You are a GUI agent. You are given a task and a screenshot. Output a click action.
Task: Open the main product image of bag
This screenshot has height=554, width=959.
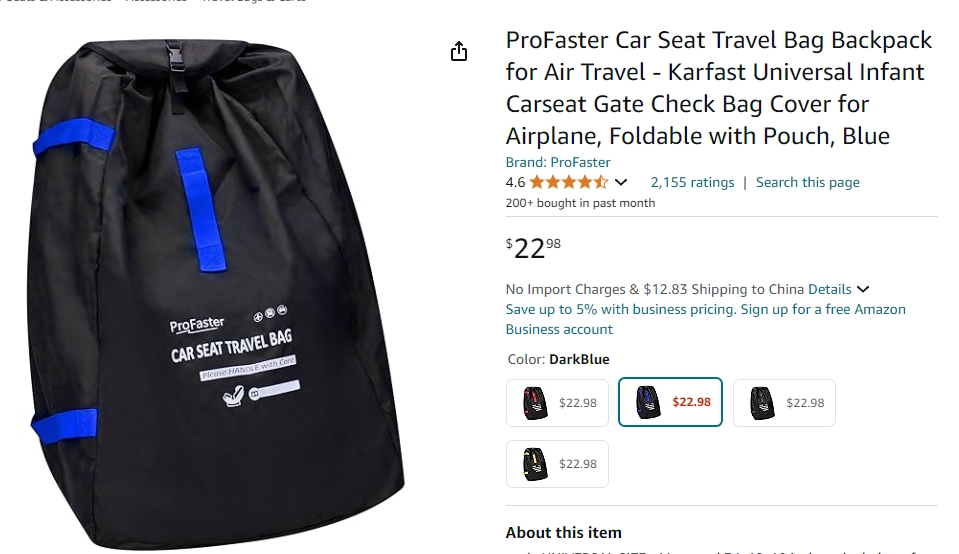pos(217,295)
